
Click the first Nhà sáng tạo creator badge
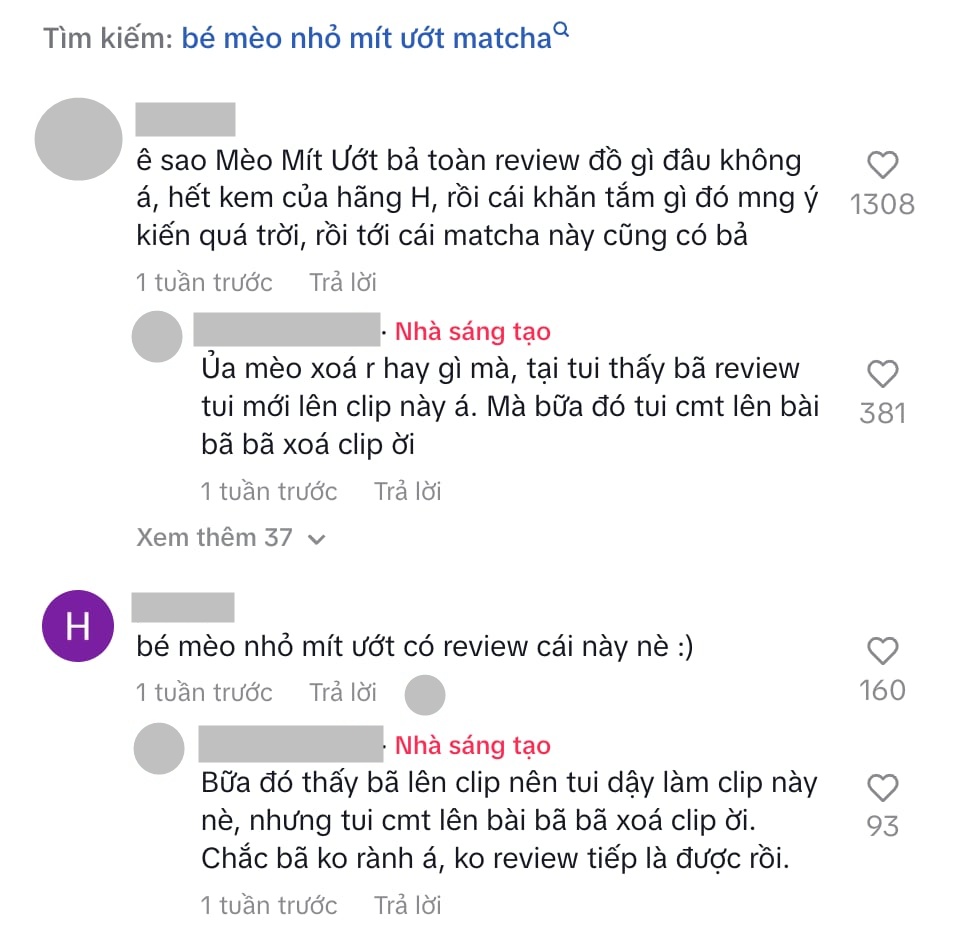[473, 332]
